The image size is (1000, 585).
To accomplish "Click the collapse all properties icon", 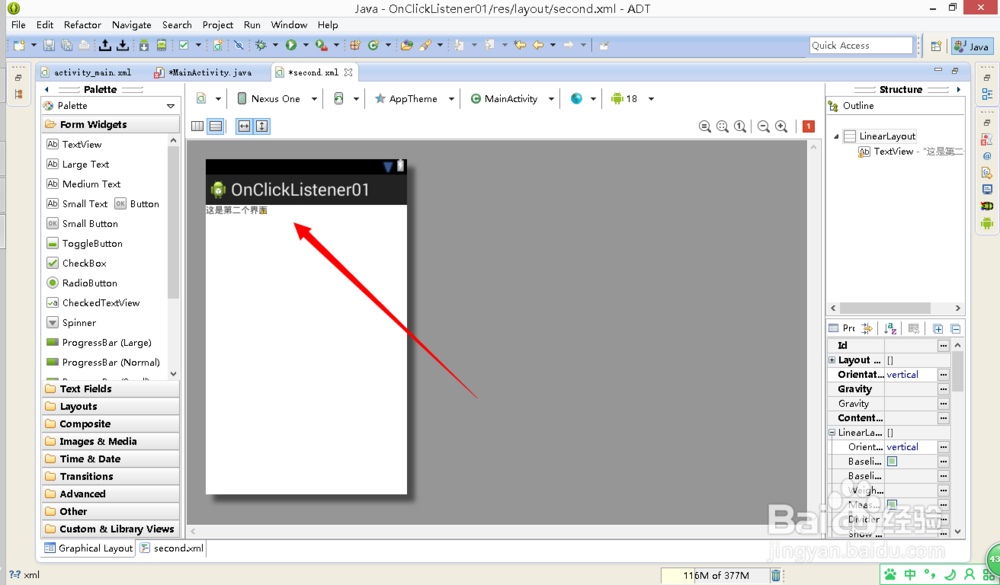I will point(955,329).
